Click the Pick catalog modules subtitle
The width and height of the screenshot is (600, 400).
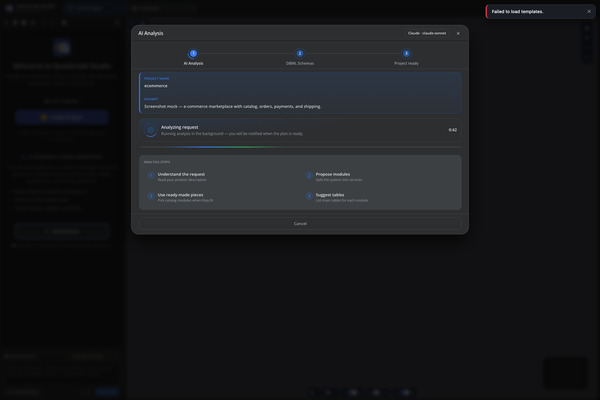(x=186, y=200)
